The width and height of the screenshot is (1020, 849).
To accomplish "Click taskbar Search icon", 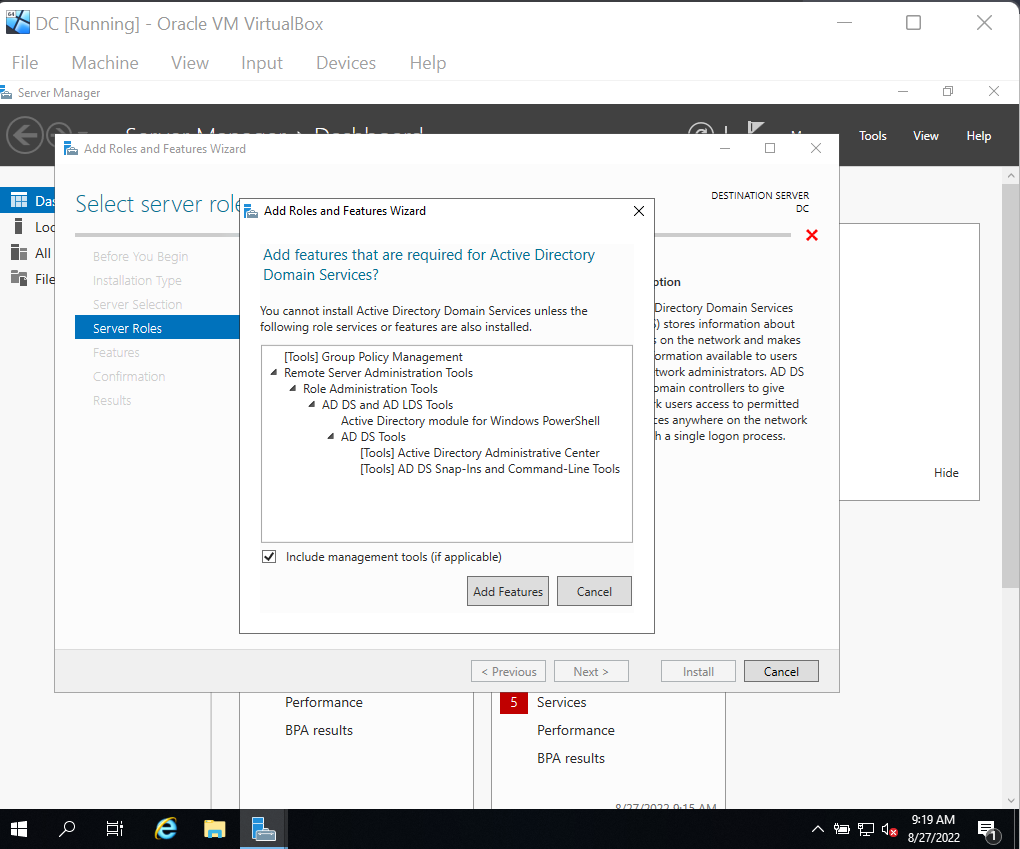I will (66, 829).
